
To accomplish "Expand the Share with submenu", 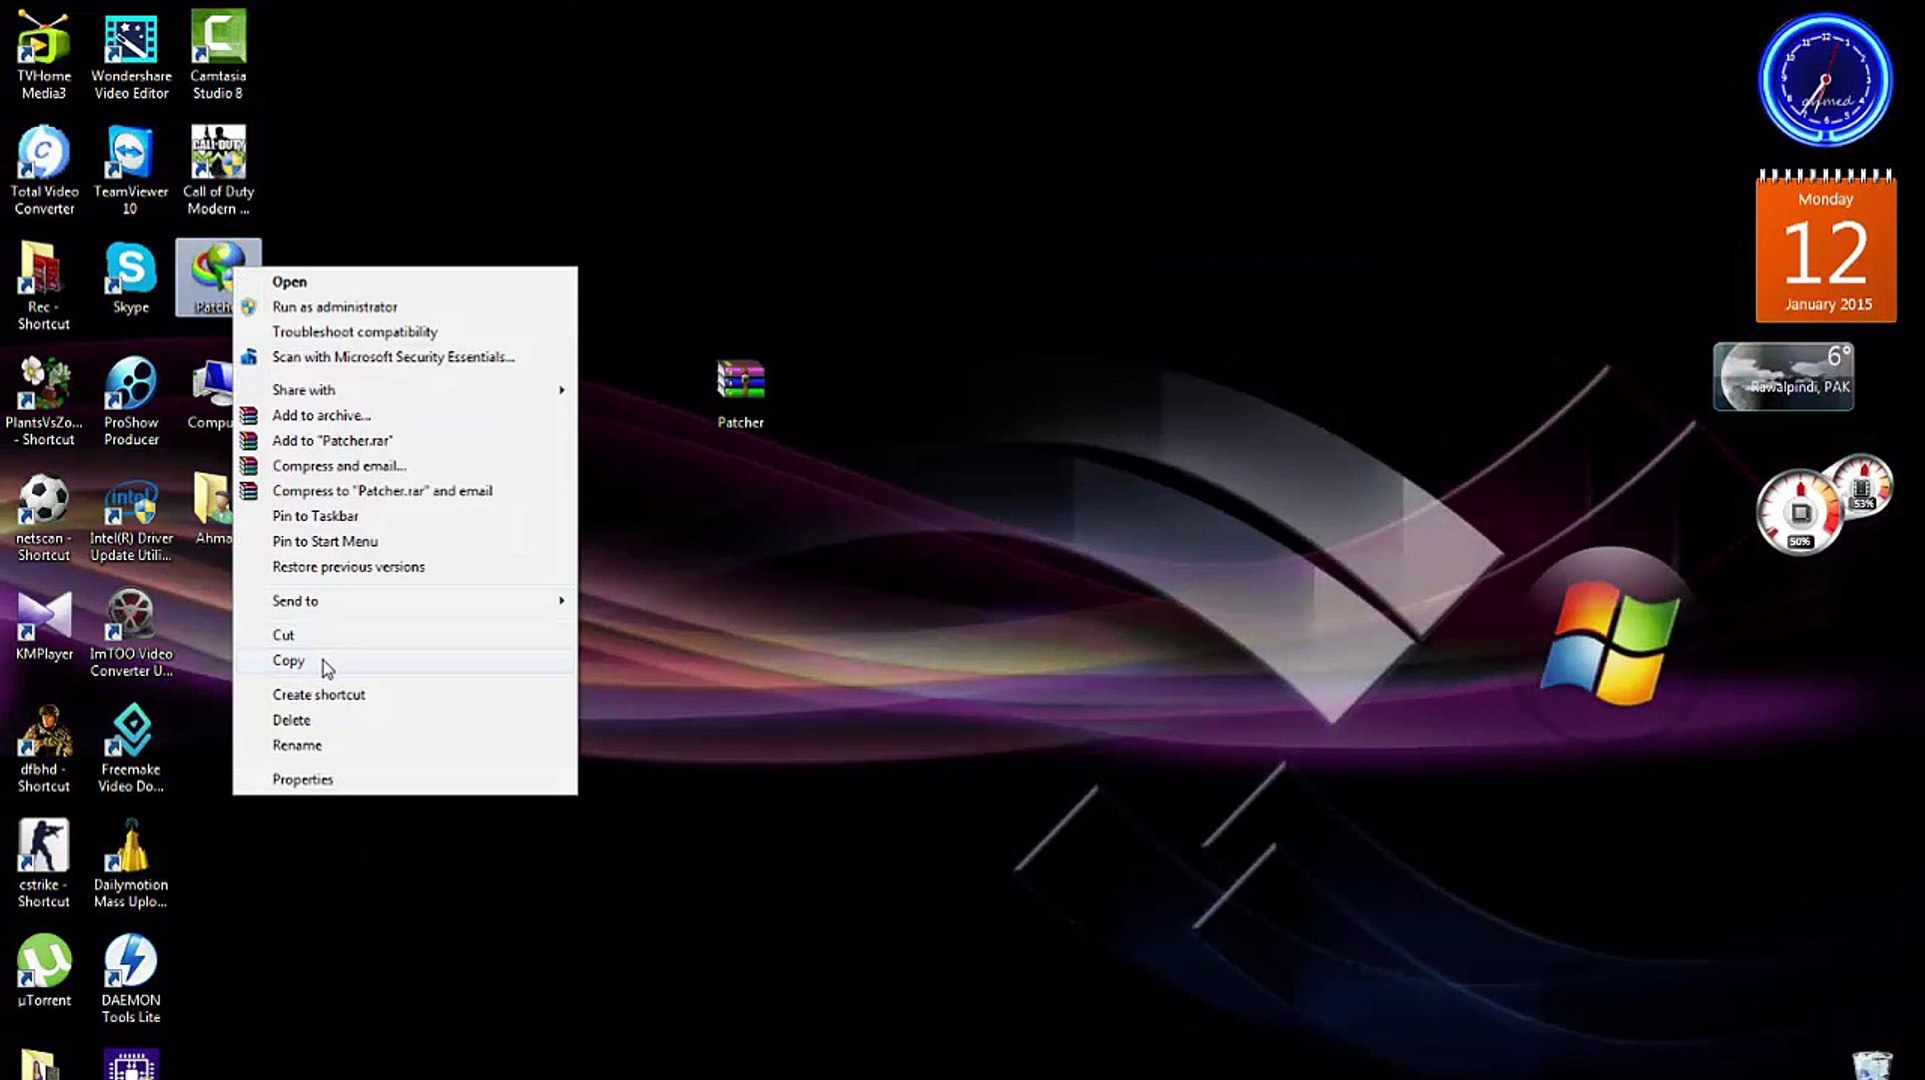I will point(405,390).
